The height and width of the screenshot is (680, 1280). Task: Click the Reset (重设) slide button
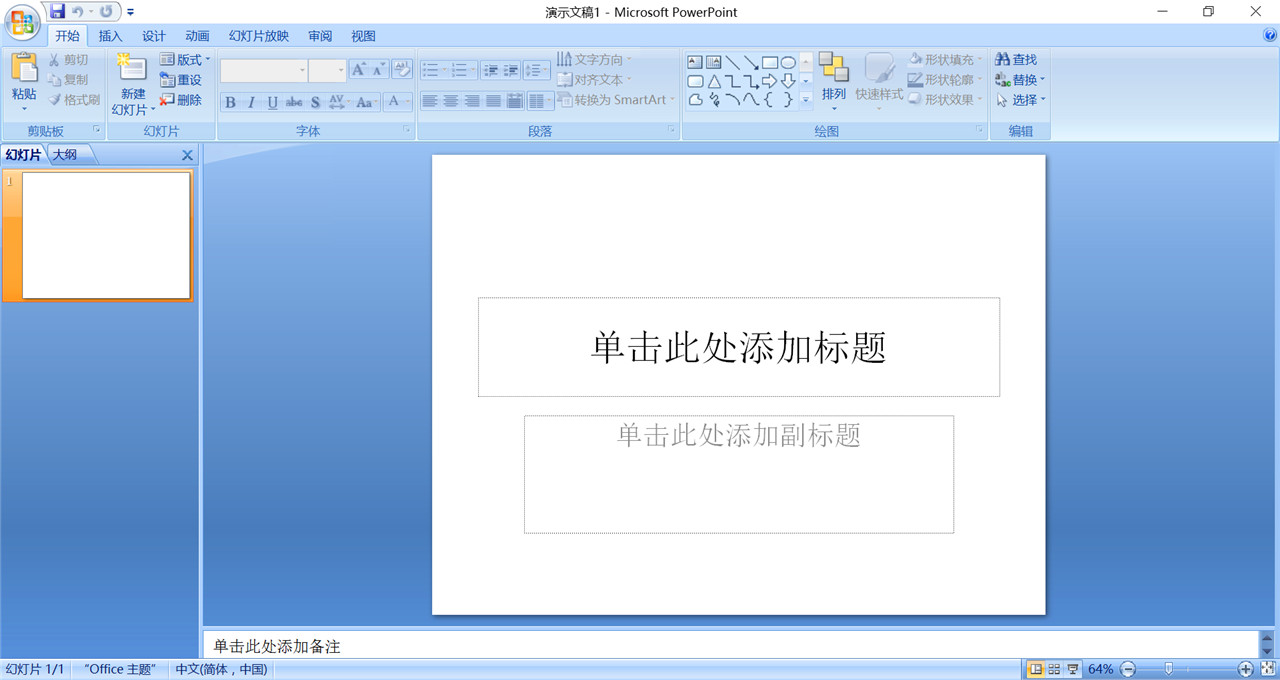(x=181, y=80)
